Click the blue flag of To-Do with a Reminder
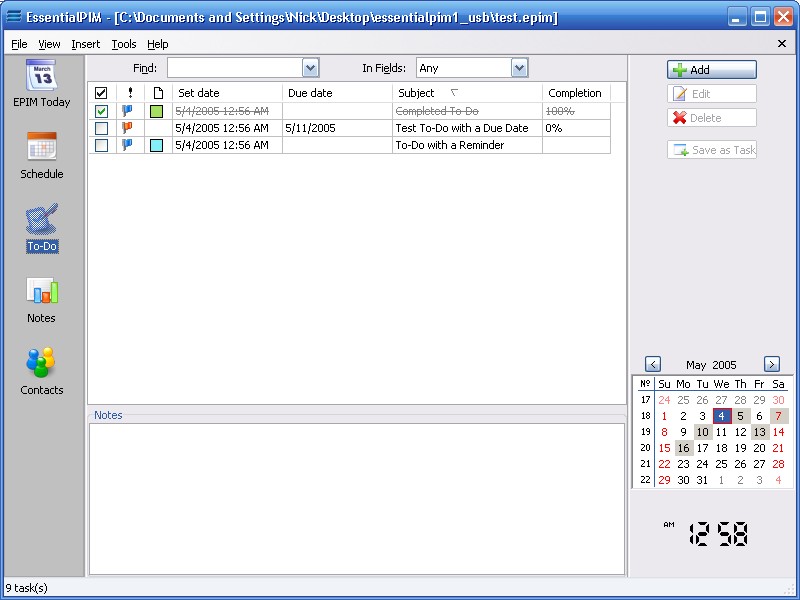Screen dimensions: 800x600 coord(127,145)
